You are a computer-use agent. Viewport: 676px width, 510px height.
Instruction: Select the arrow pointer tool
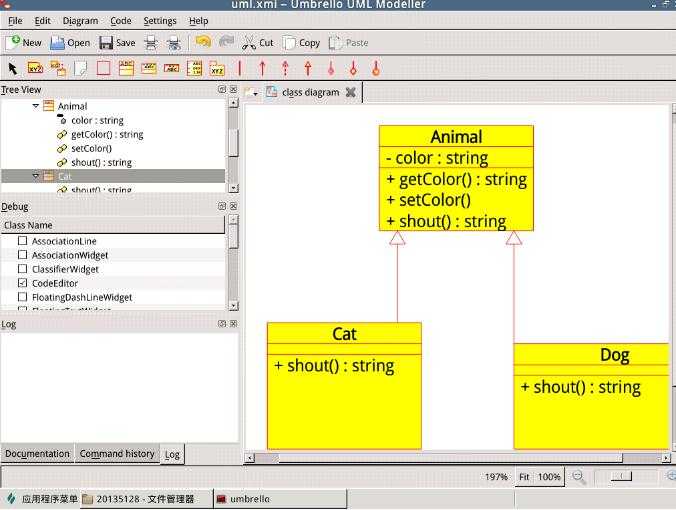13,68
